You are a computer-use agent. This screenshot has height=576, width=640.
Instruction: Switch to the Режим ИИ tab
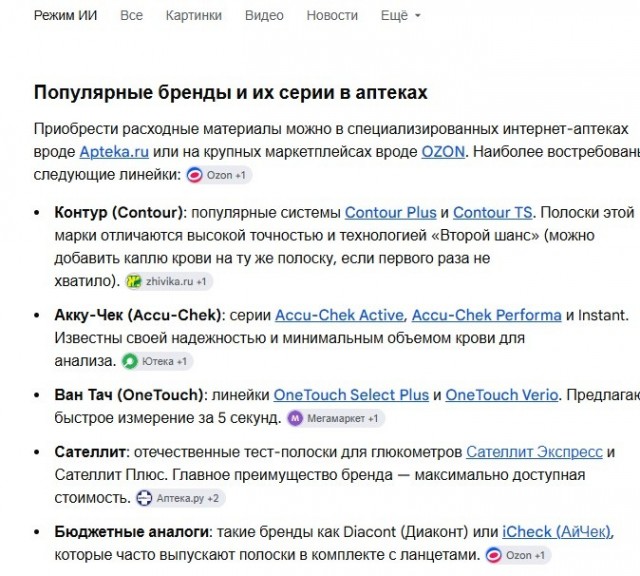coord(65,16)
